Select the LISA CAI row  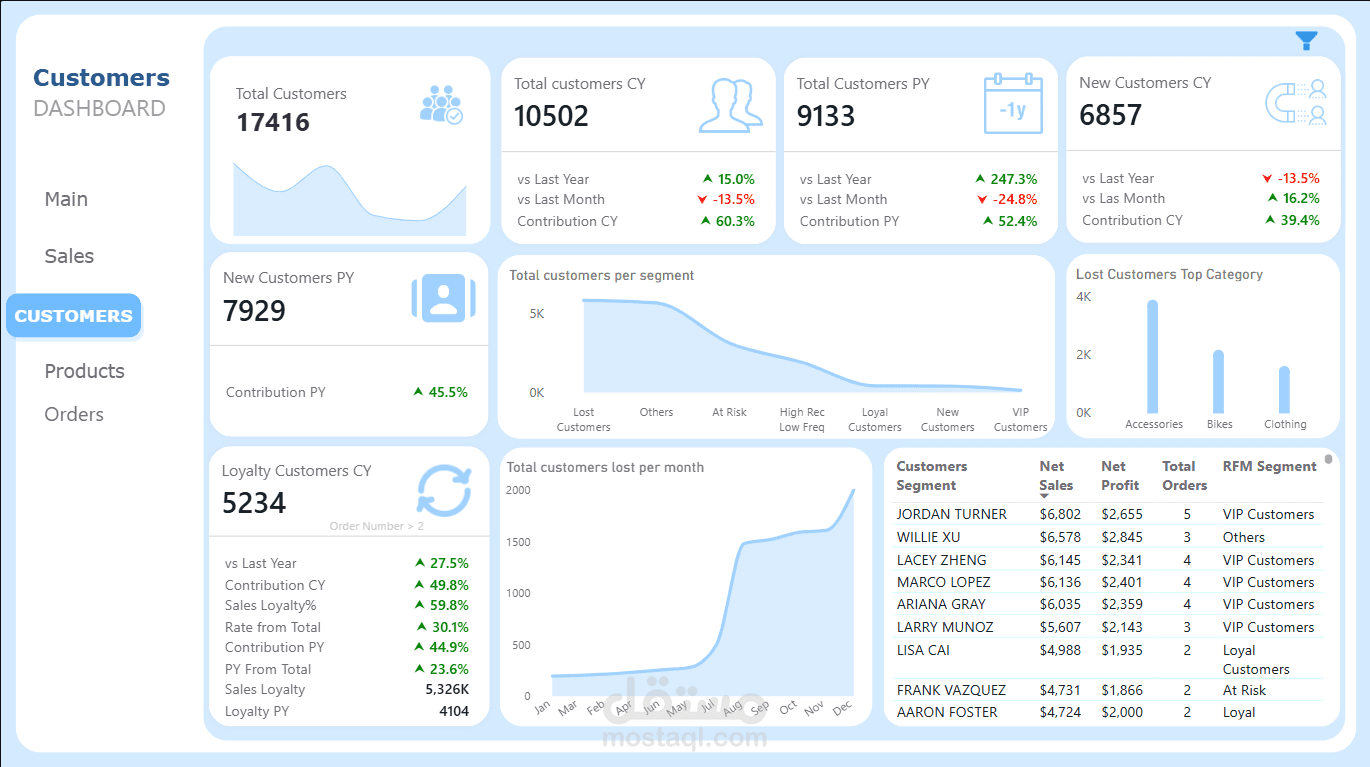tap(1107, 659)
